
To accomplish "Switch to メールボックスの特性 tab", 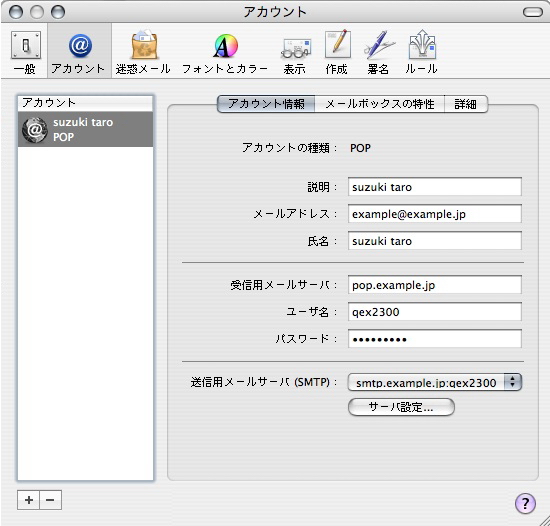I will tap(380, 104).
